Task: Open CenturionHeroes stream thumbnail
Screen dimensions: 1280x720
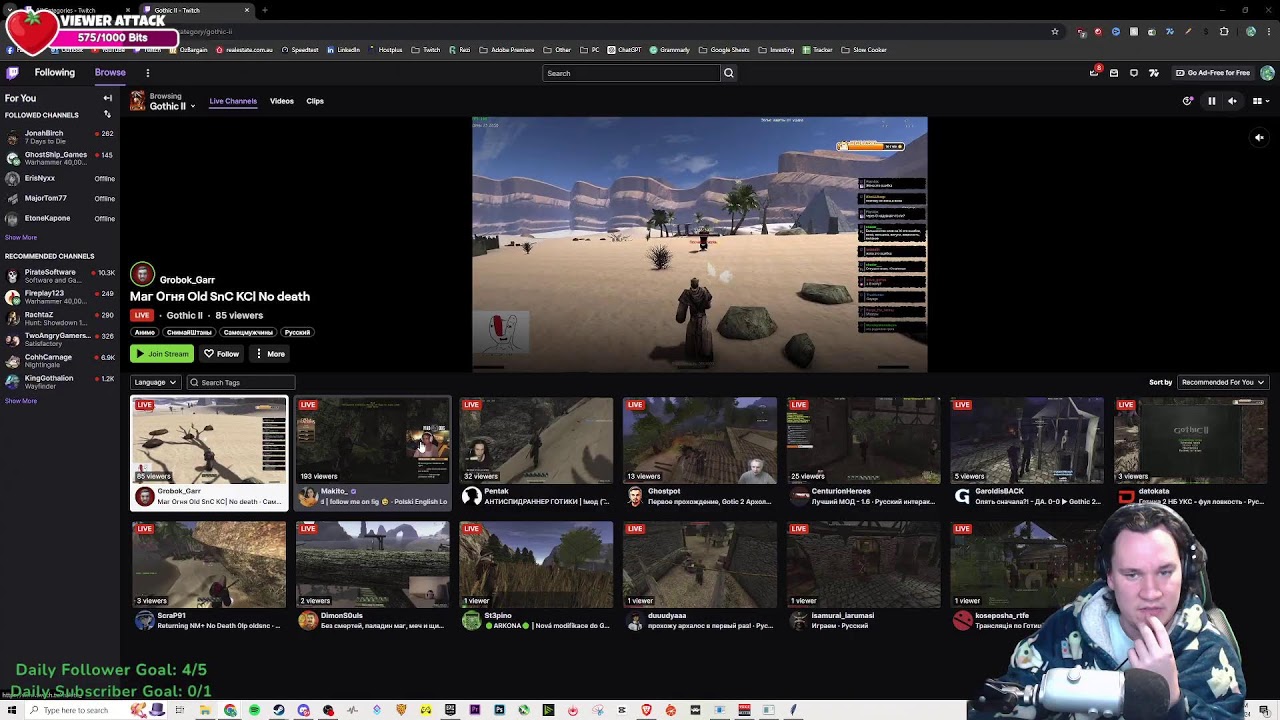Action: (864, 440)
